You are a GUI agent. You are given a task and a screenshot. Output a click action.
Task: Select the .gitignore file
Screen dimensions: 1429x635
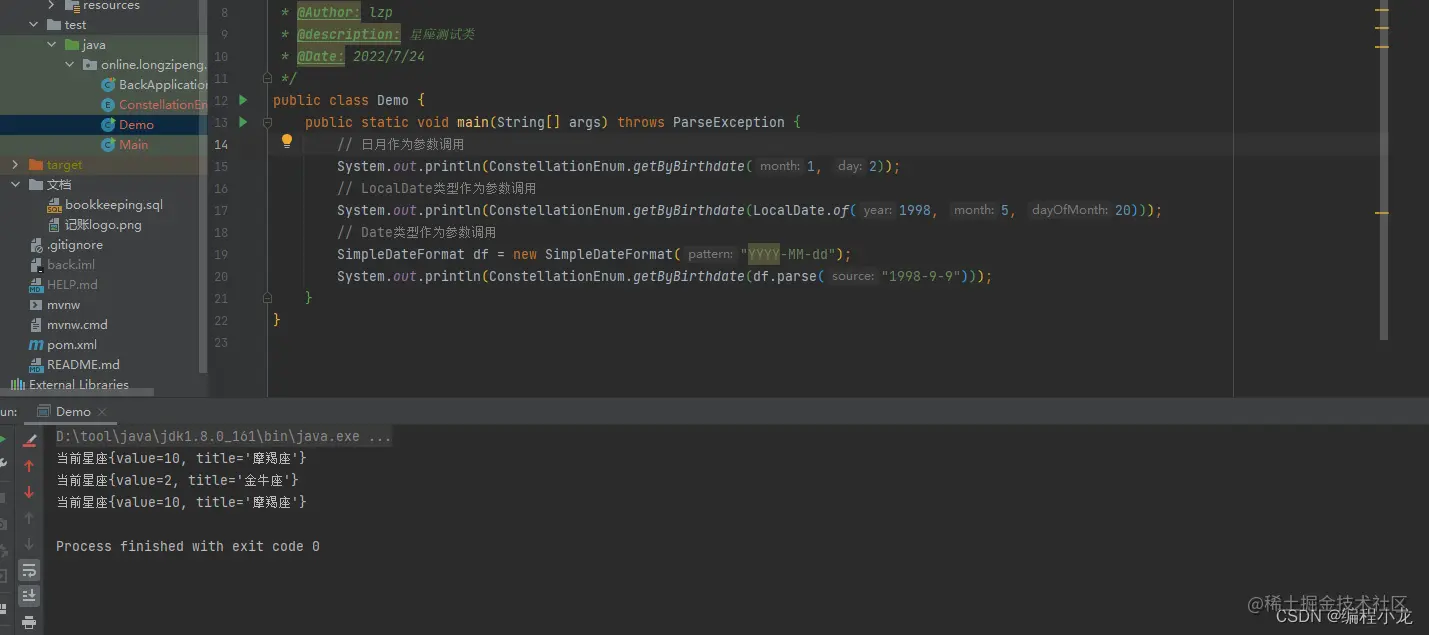point(66,245)
